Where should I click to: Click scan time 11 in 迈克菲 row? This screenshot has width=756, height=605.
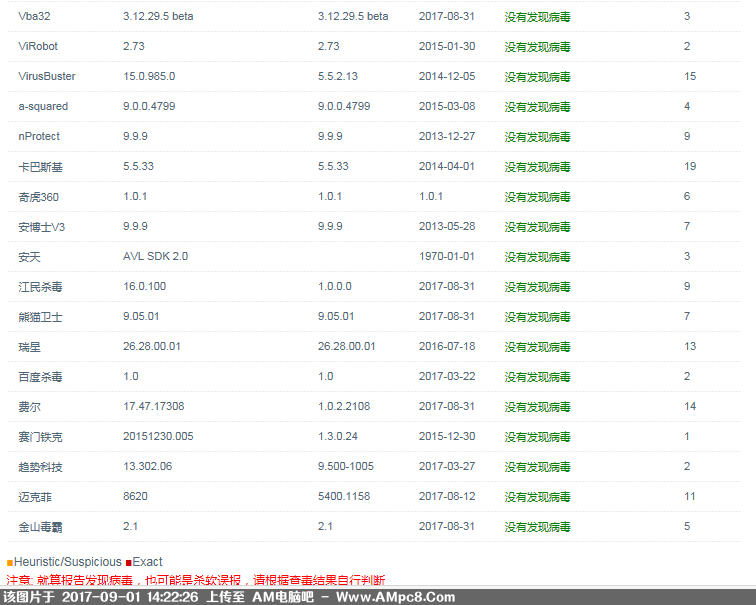(x=690, y=497)
